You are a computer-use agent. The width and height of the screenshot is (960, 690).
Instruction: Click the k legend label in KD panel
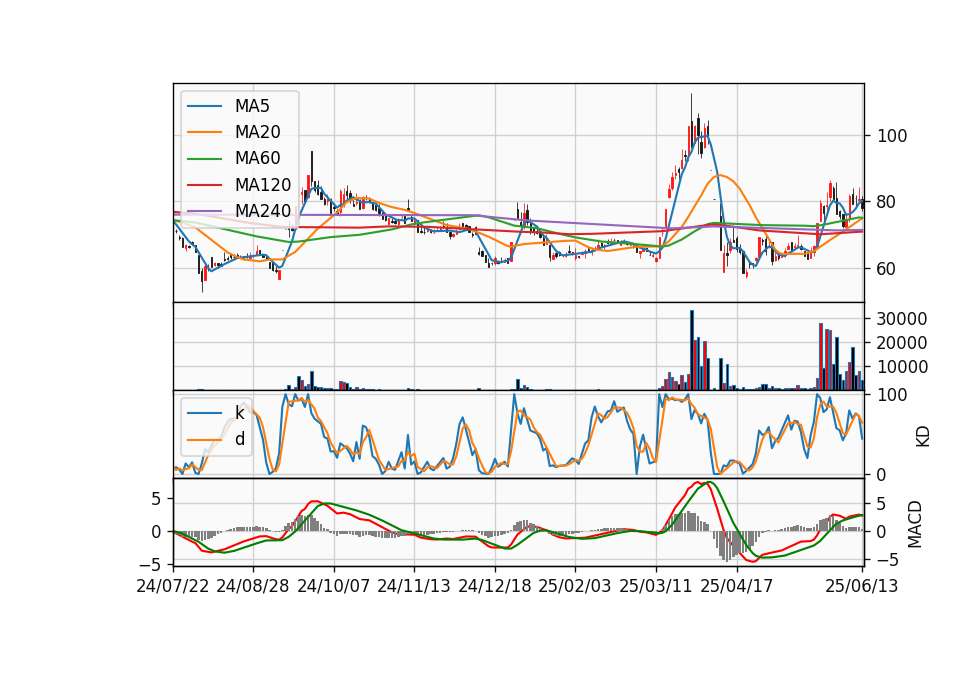[x=240, y=413]
